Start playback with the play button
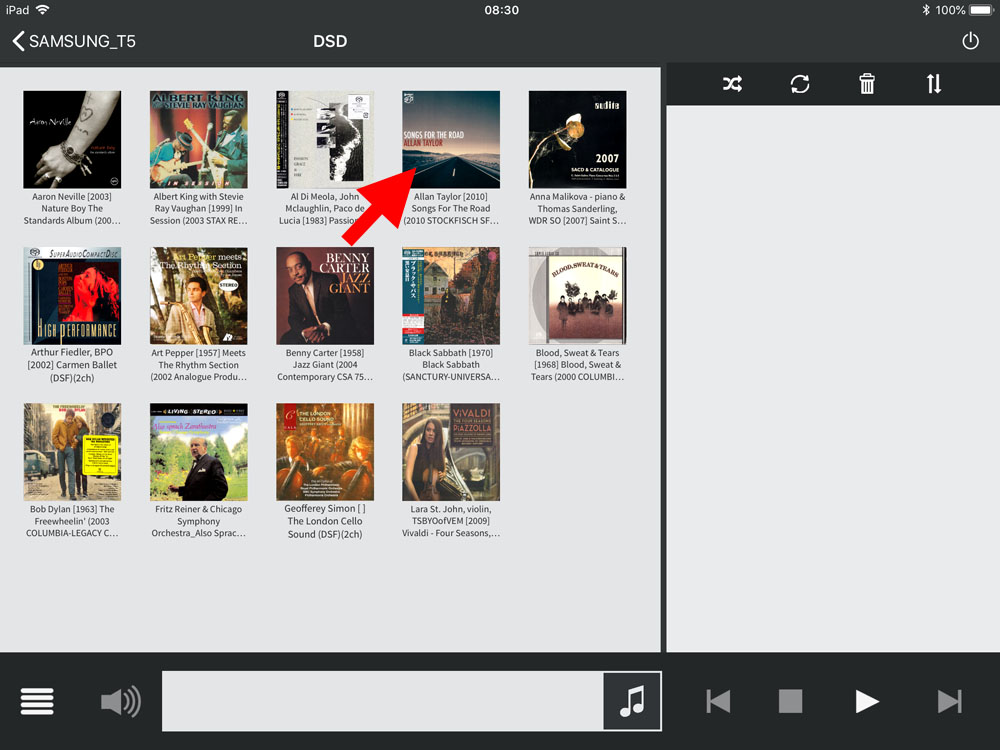1000x750 pixels. coord(867,701)
